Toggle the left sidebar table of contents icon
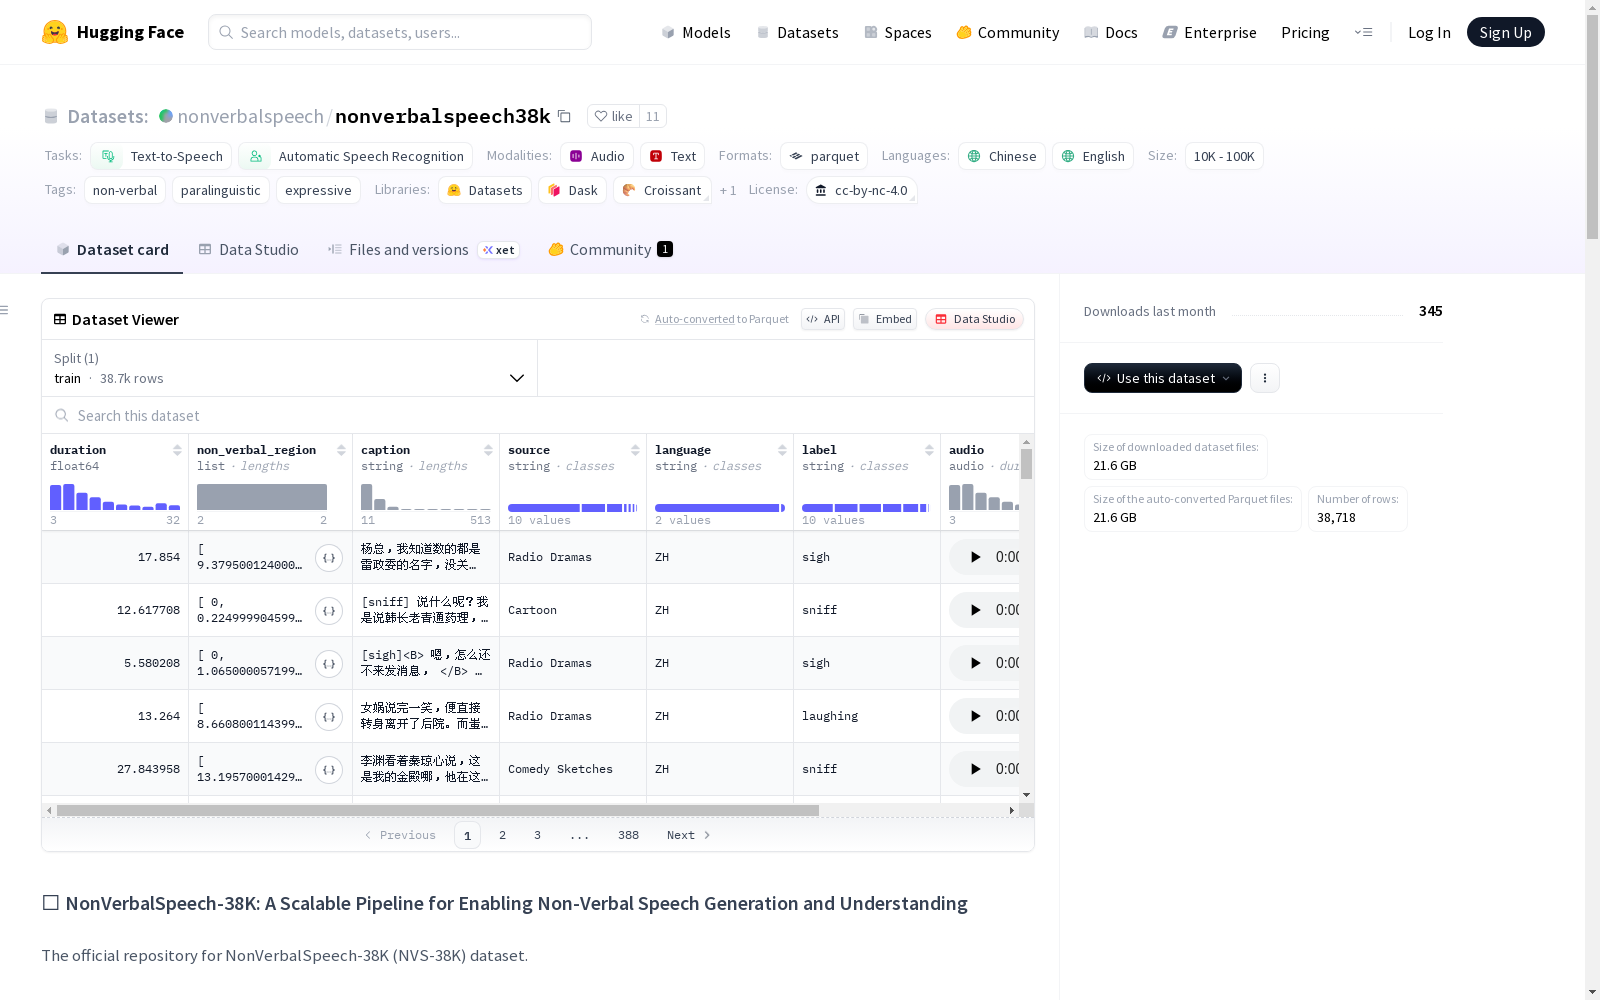The height and width of the screenshot is (1000, 1600). tap(5, 310)
